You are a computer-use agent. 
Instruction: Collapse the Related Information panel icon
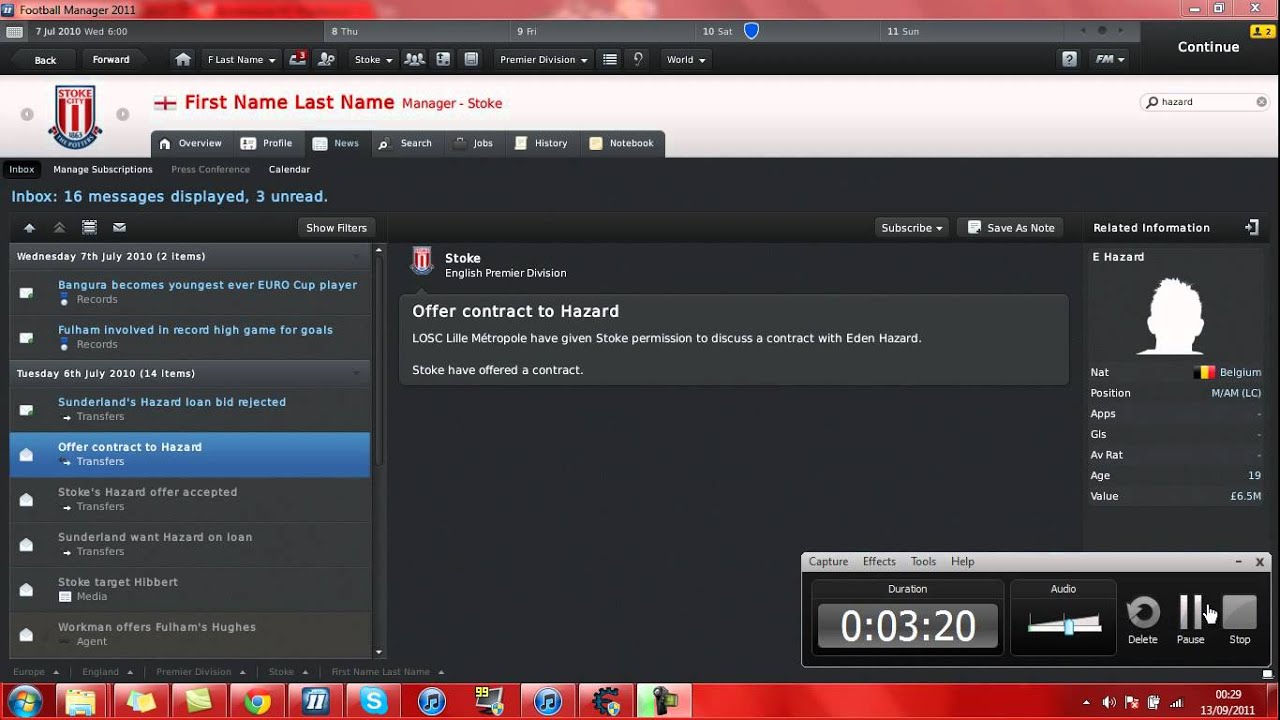1251,228
